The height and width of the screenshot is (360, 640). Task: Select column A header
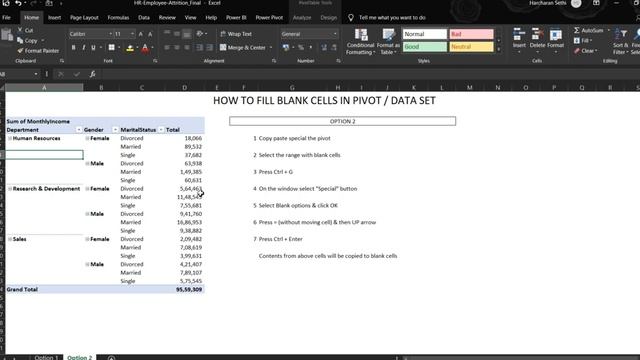click(x=44, y=87)
